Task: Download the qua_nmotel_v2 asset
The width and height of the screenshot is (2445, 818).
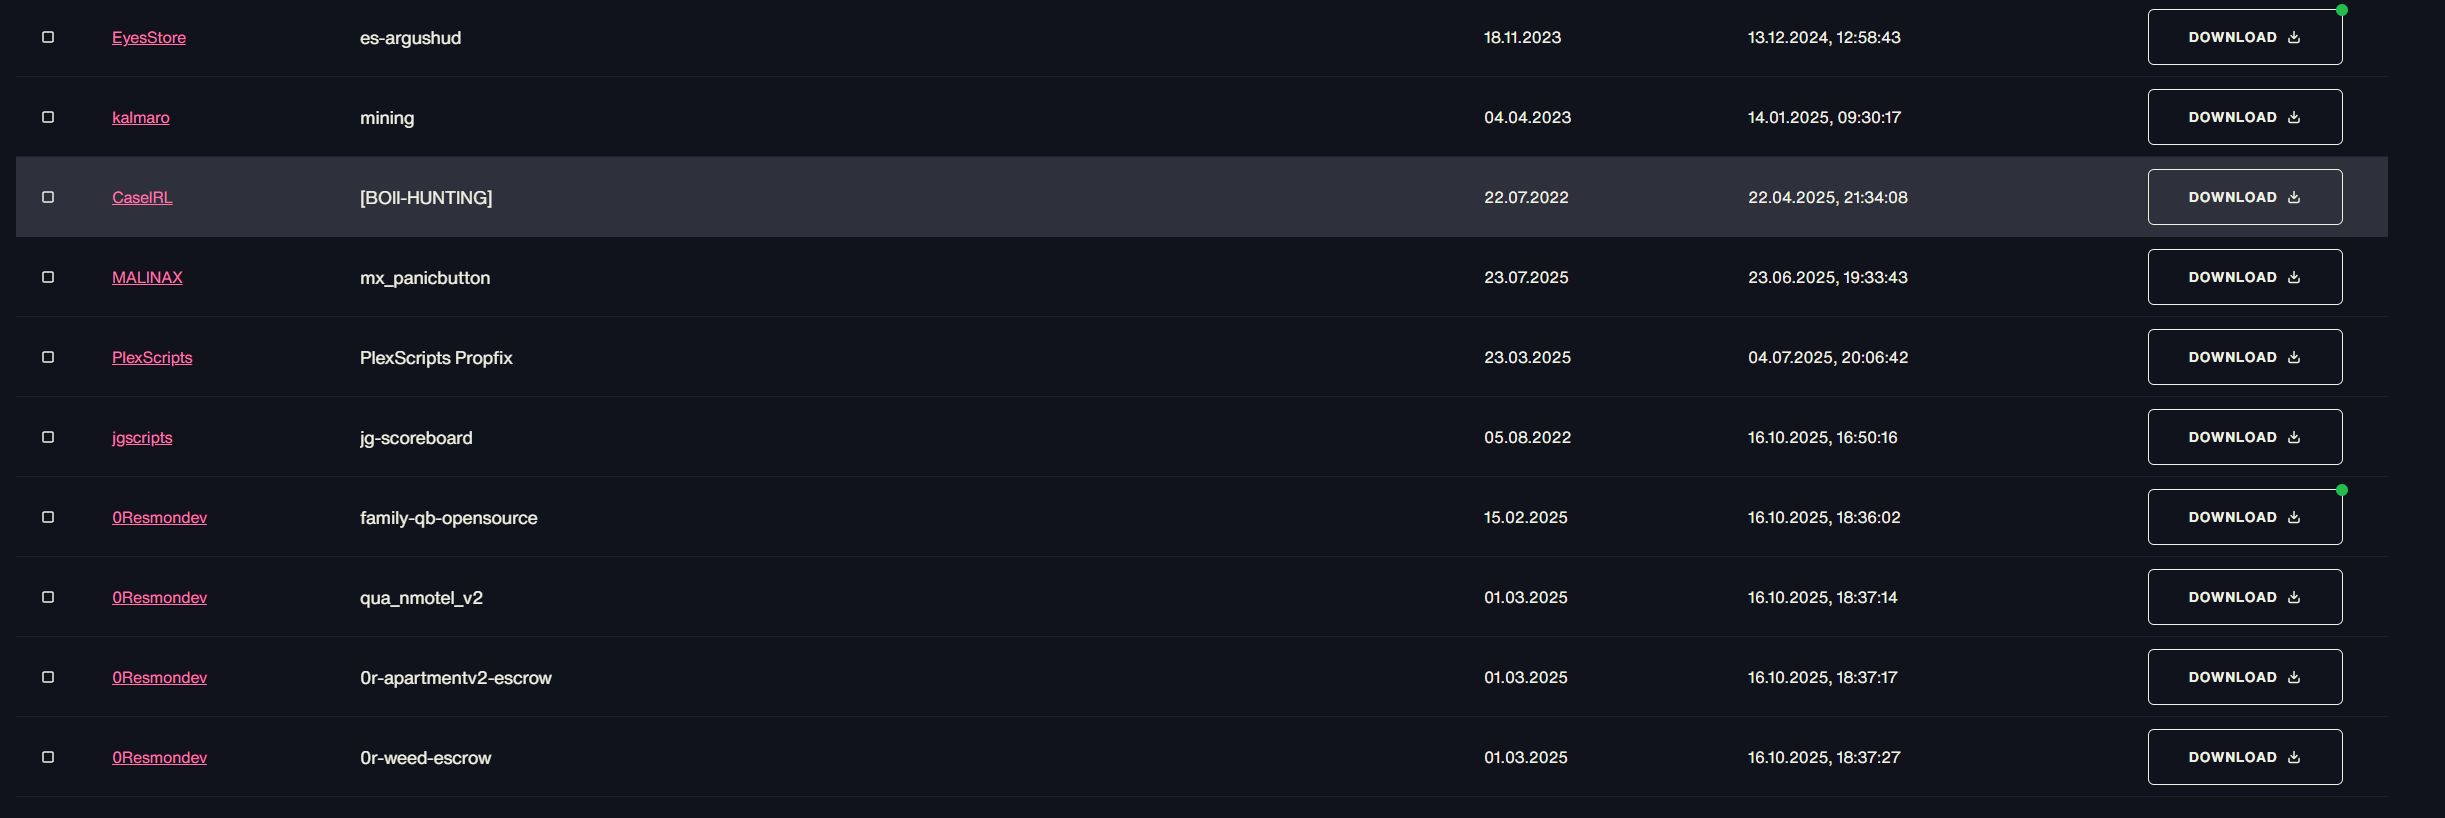Action: click(x=2245, y=597)
